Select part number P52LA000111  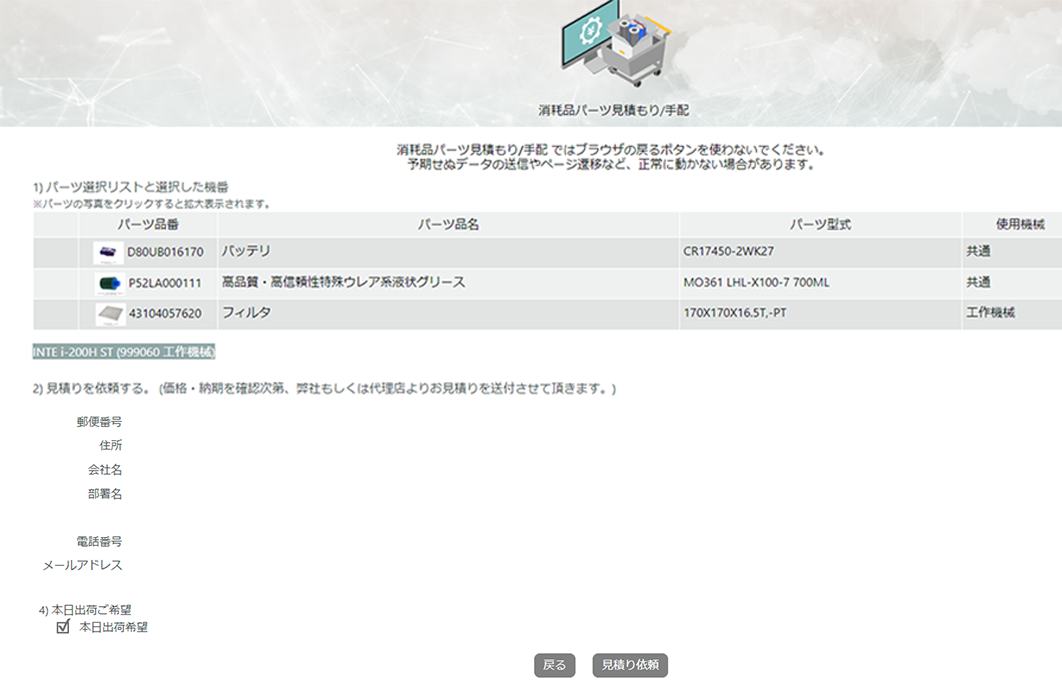(165, 283)
